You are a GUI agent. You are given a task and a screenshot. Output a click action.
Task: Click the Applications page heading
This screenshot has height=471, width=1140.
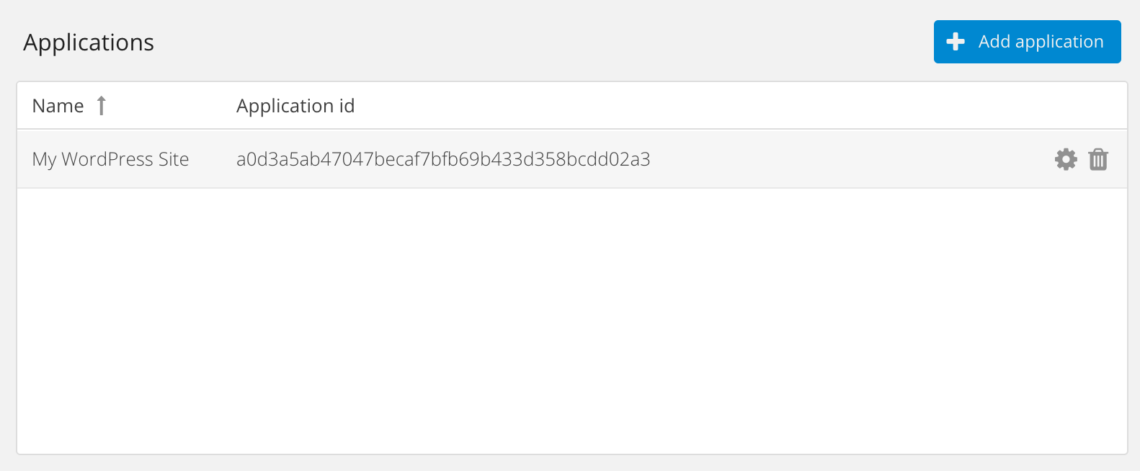click(x=88, y=42)
